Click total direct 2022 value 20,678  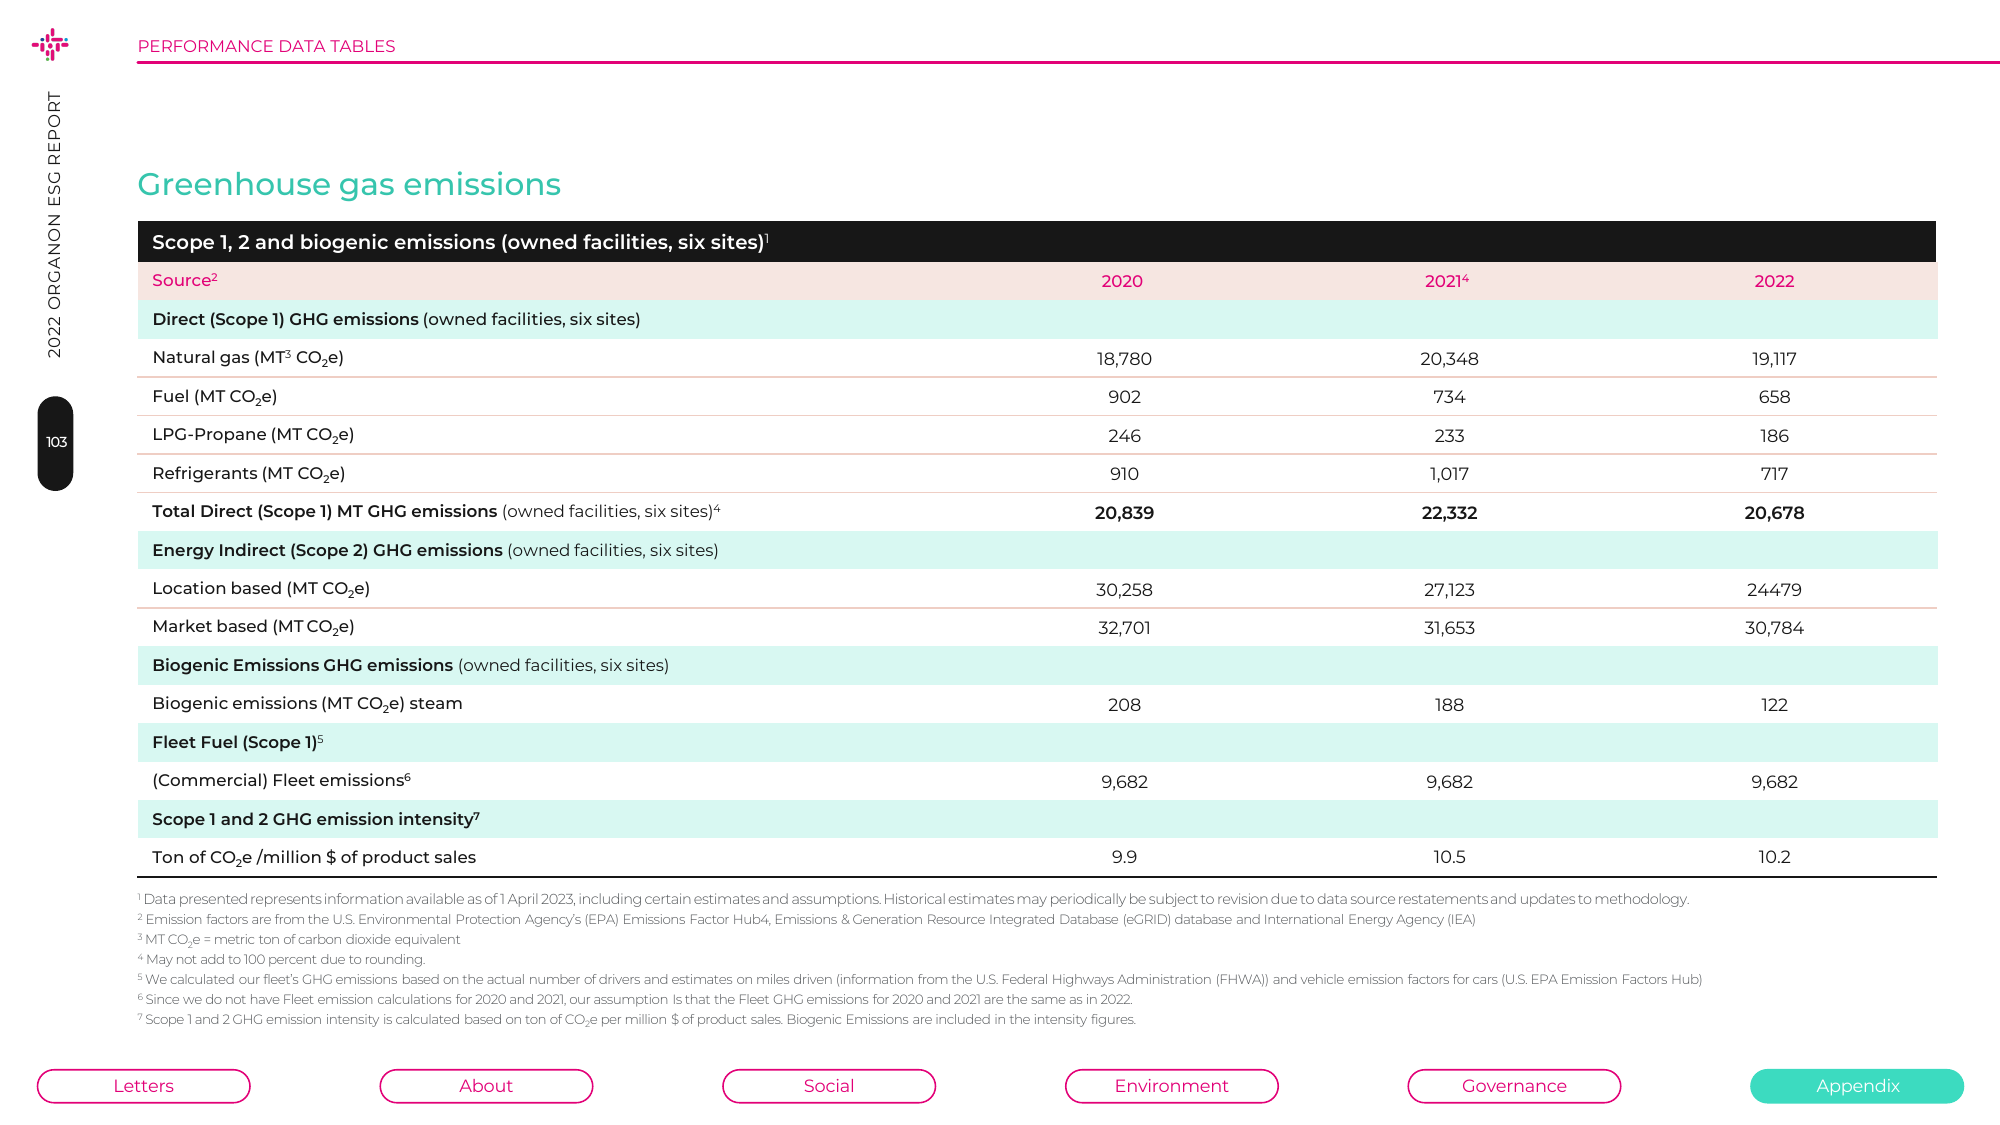(1774, 513)
